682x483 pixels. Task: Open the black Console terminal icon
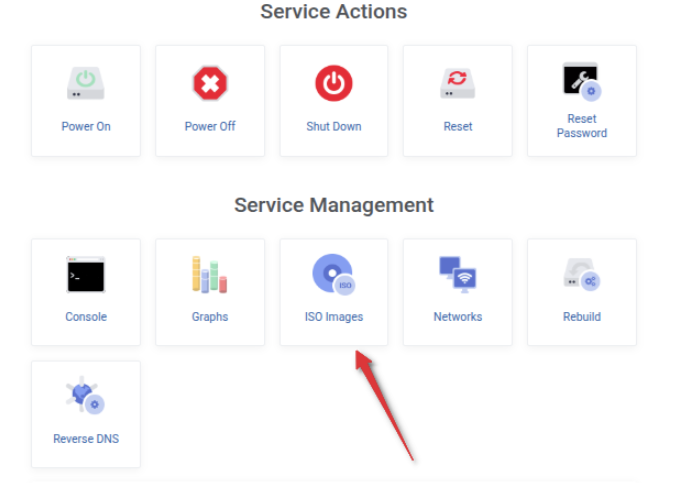[x=86, y=275]
